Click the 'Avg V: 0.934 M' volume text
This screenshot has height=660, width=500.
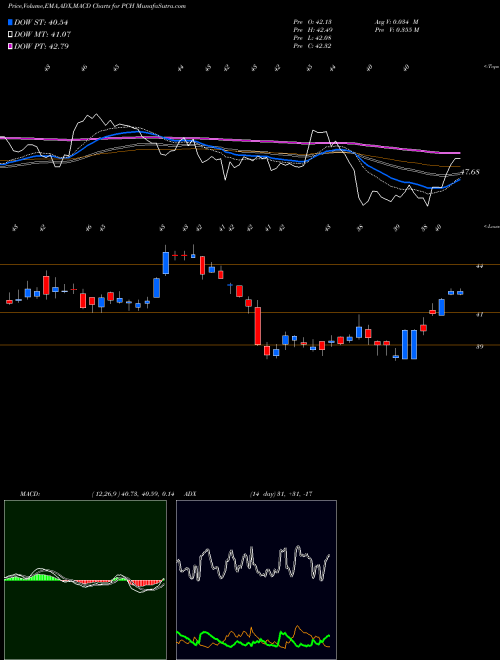[x=396, y=22]
